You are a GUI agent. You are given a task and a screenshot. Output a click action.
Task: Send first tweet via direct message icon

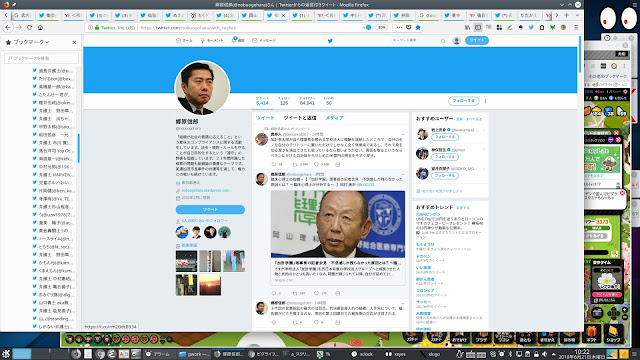338,164
